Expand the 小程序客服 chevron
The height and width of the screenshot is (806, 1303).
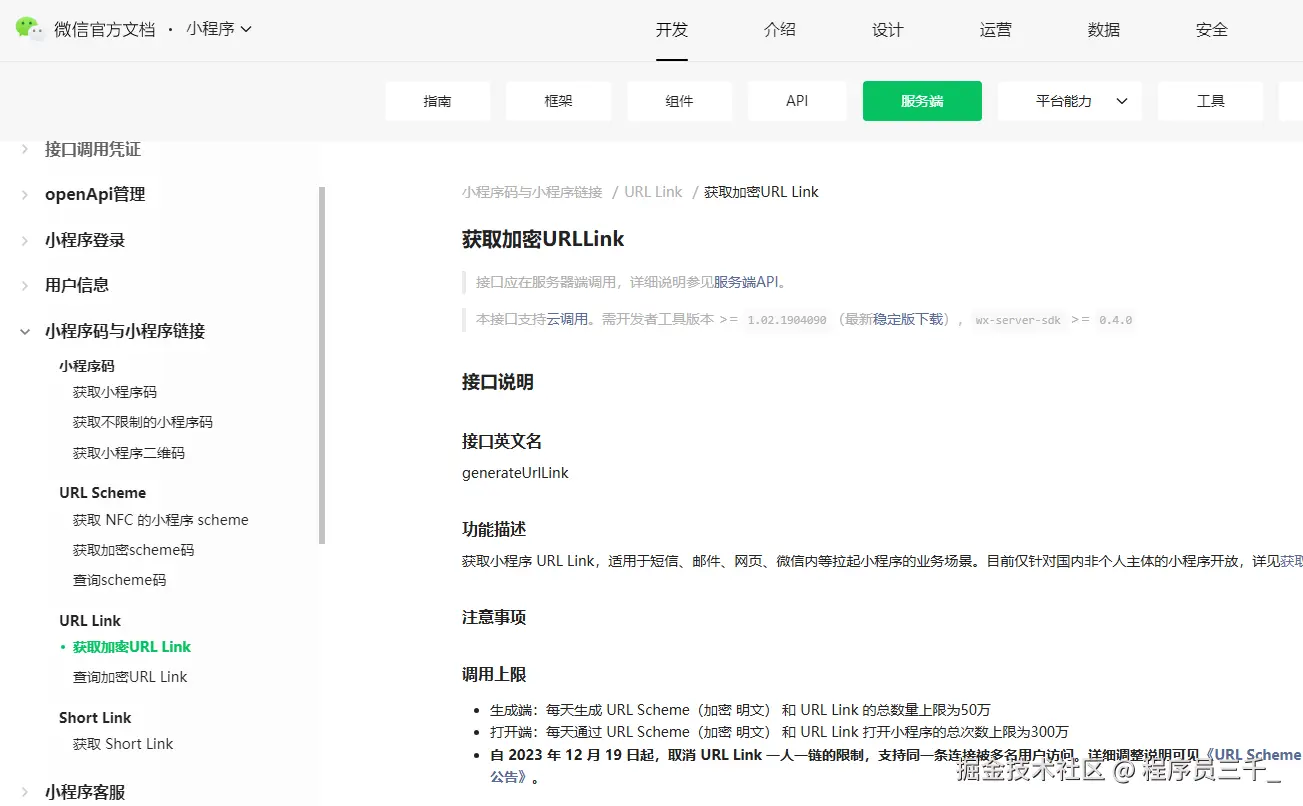(25, 792)
